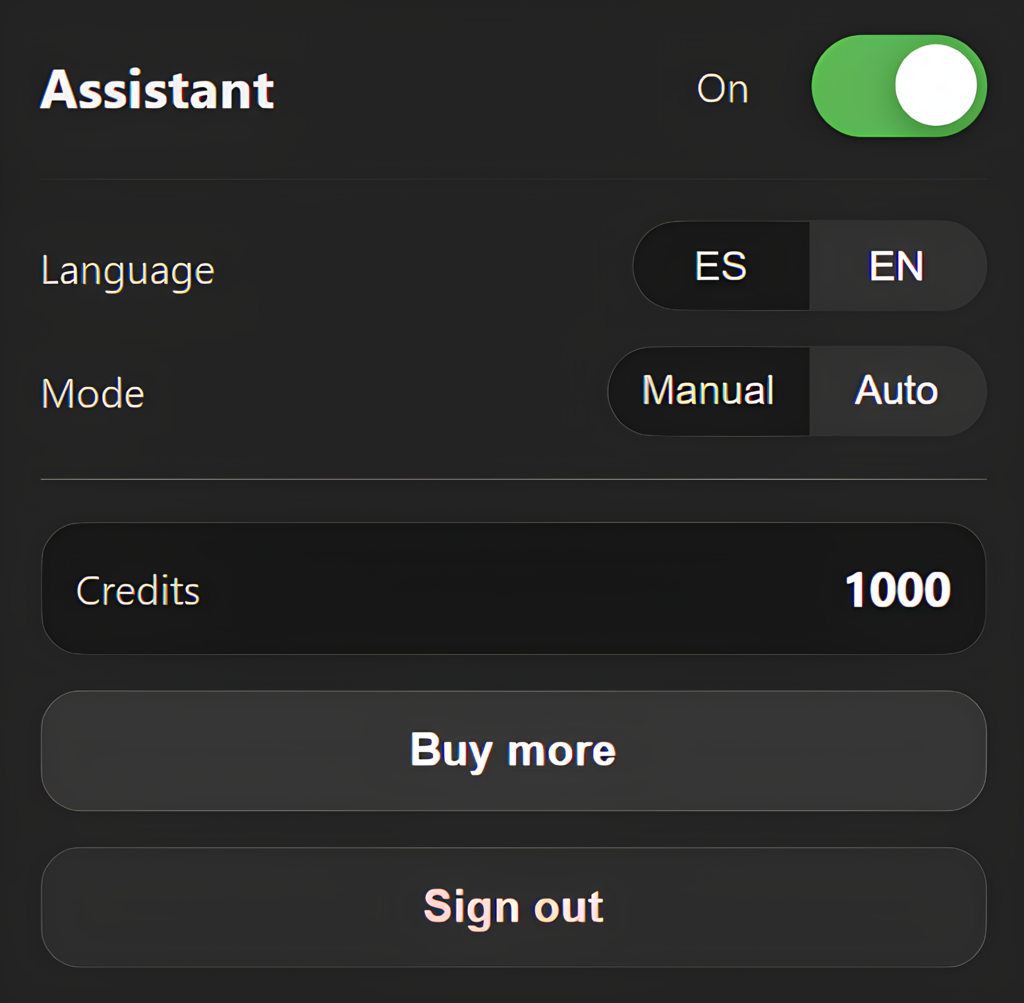This screenshot has width=1024, height=1003.
Task: Click the Language ES/EN segmented control
Action: click(x=810, y=266)
